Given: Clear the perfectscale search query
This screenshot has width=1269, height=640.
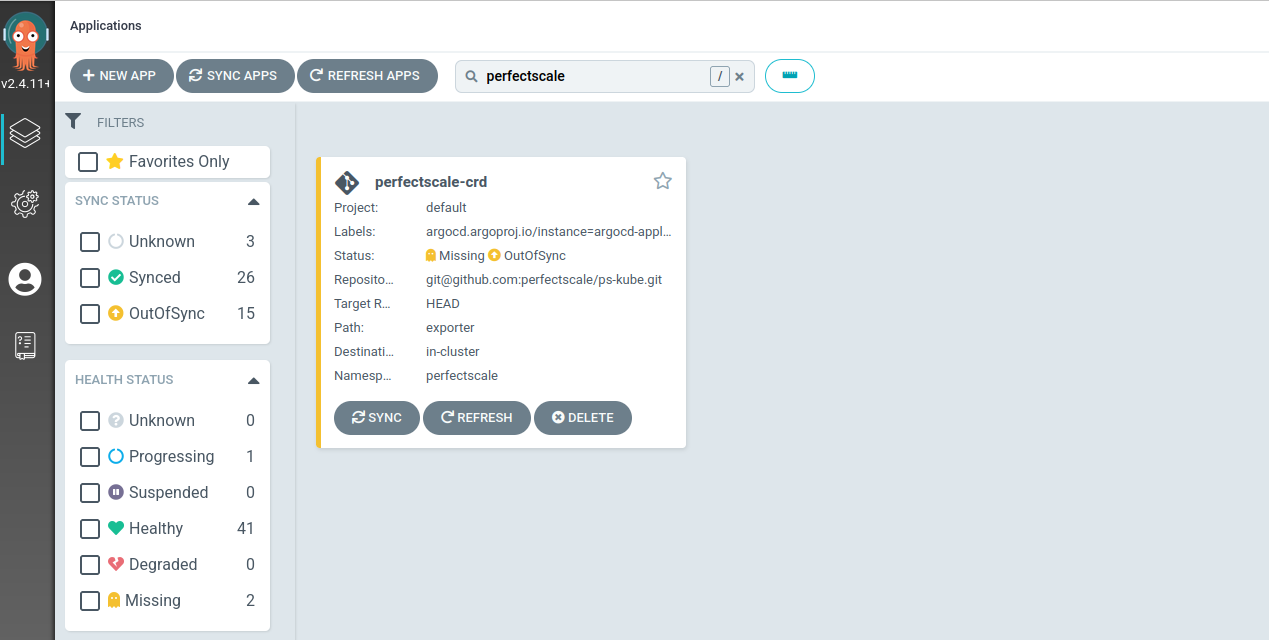Looking at the screenshot, I should click(739, 75).
